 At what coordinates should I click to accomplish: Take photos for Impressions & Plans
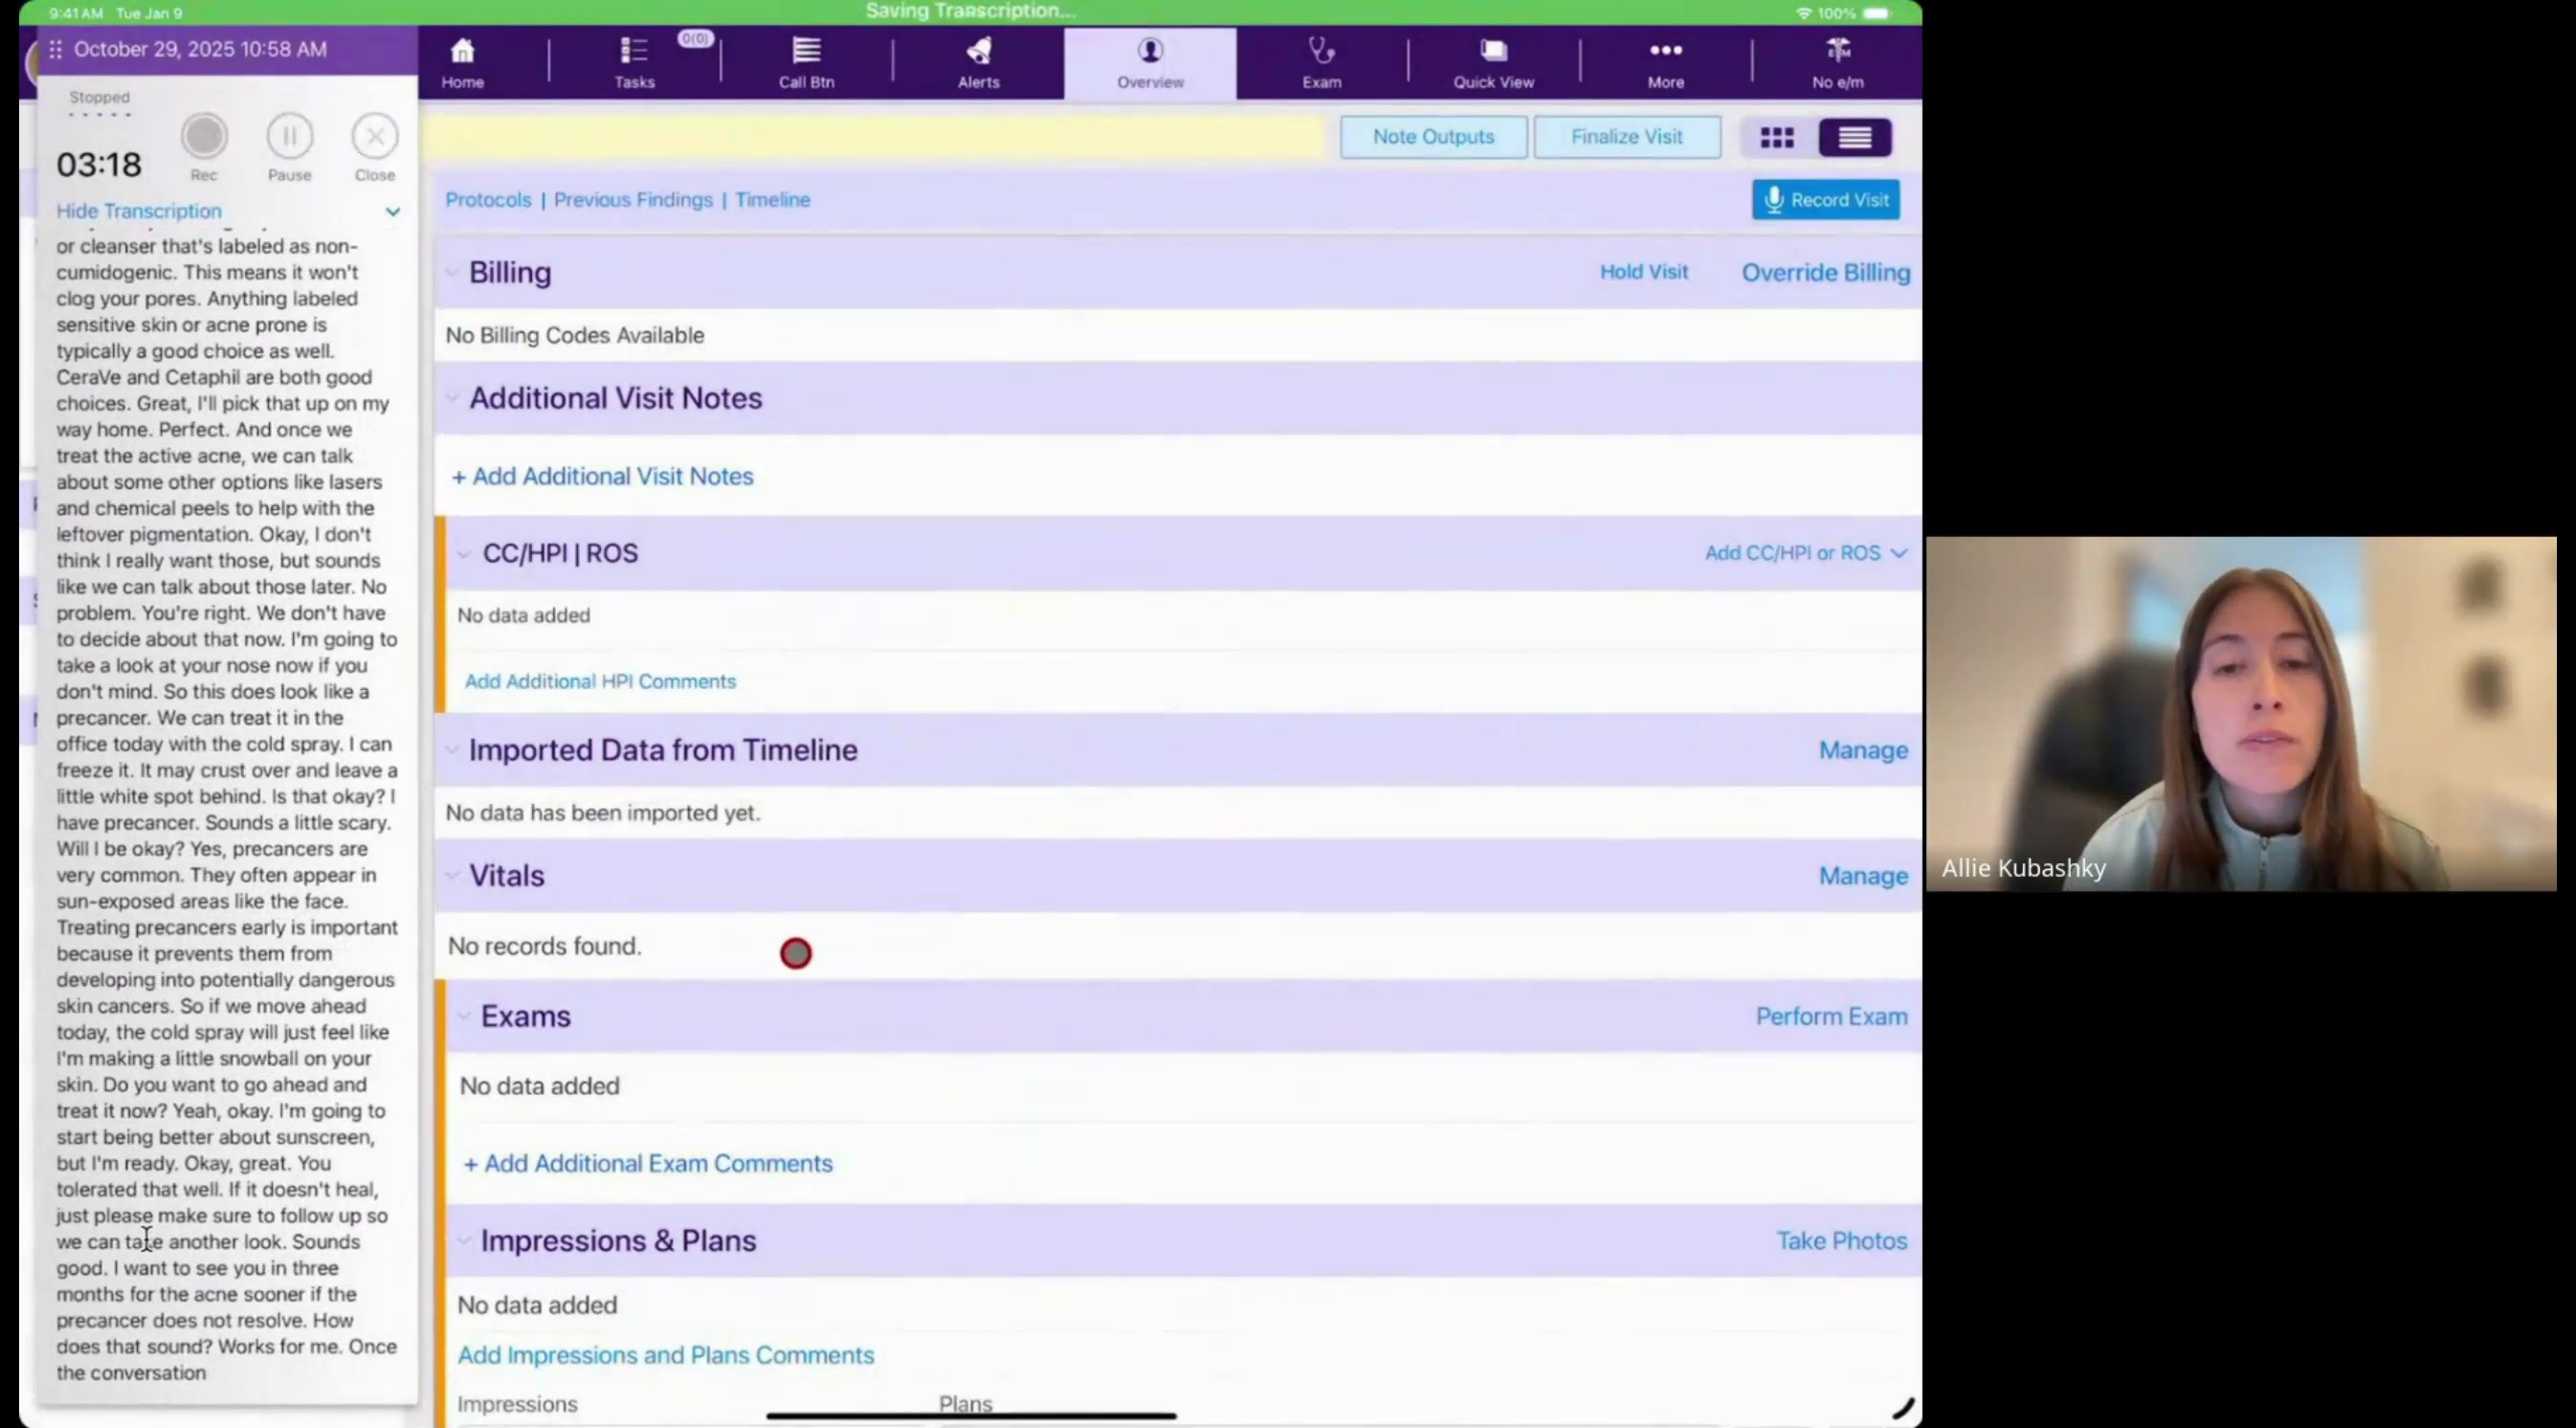point(1841,1241)
